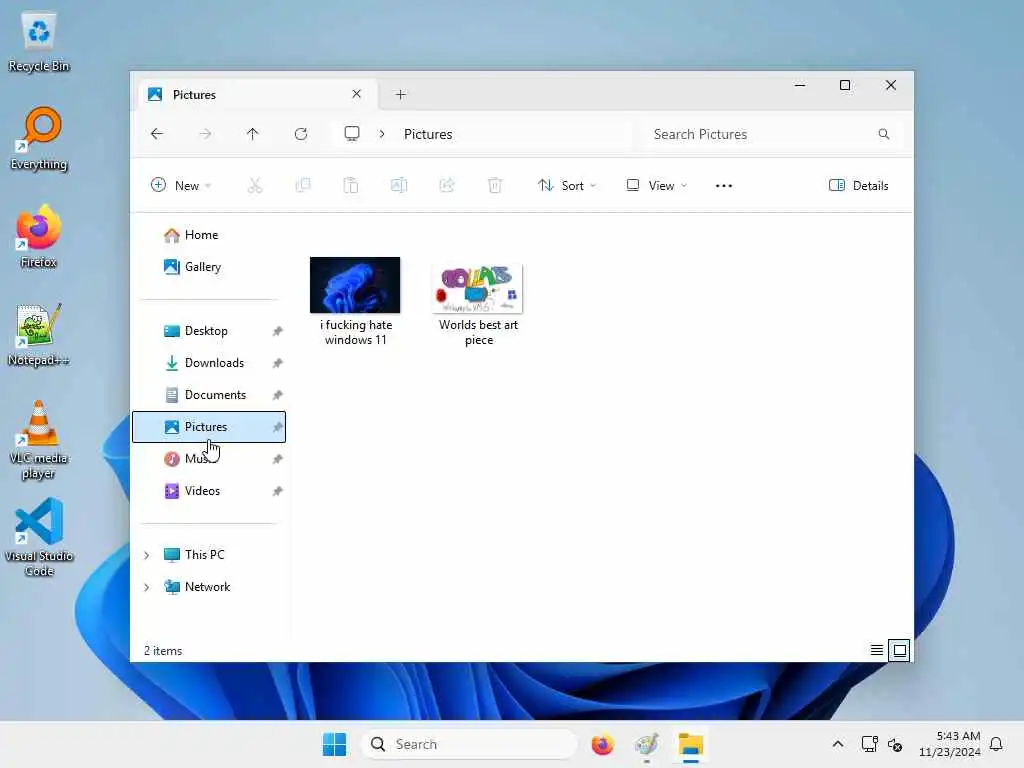This screenshot has height=768, width=1024.
Task: Expand the Network tree node
Action: pyautogui.click(x=147, y=587)
